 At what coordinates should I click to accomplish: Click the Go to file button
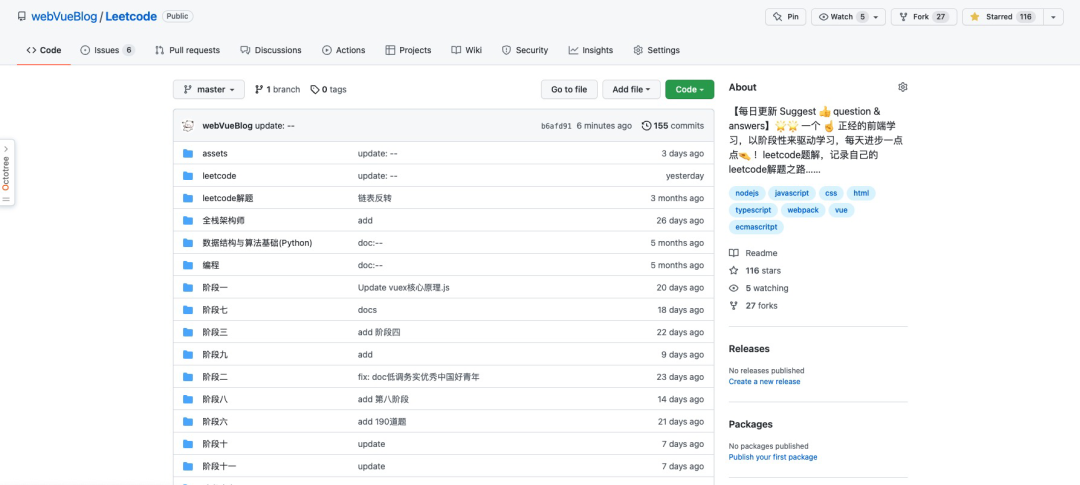tap(569, 90)
